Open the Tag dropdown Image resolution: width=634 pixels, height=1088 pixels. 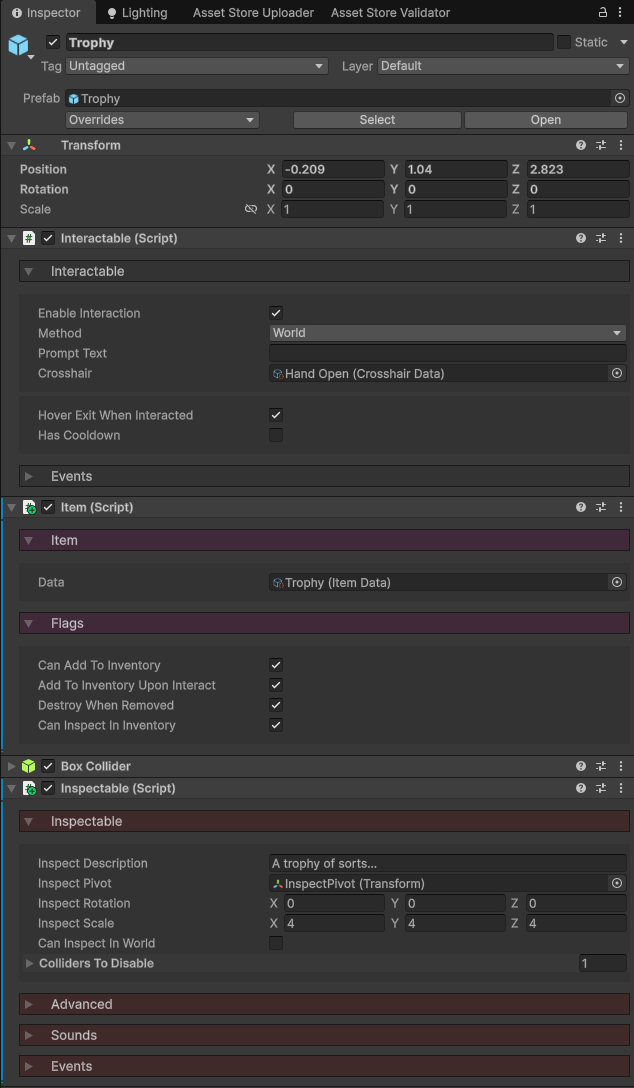196,66
